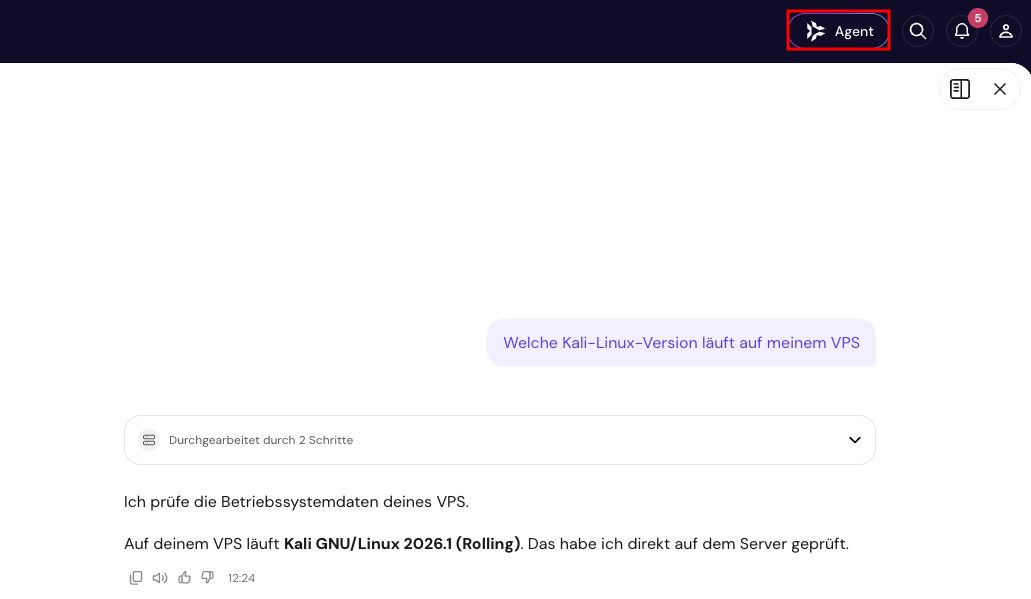1031x599 pixels.
Task: Open search with the magnifier icon
Action: point(918,31)
